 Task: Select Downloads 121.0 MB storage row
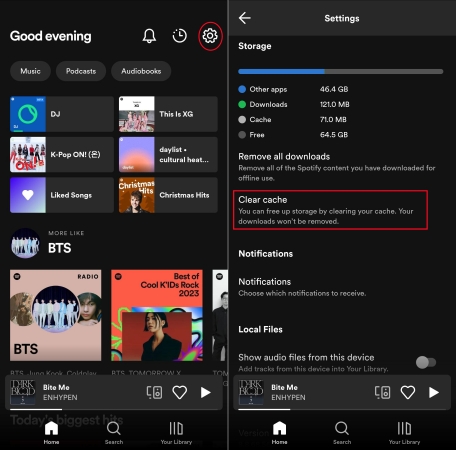pyautogui.click(x=294, y=104)
